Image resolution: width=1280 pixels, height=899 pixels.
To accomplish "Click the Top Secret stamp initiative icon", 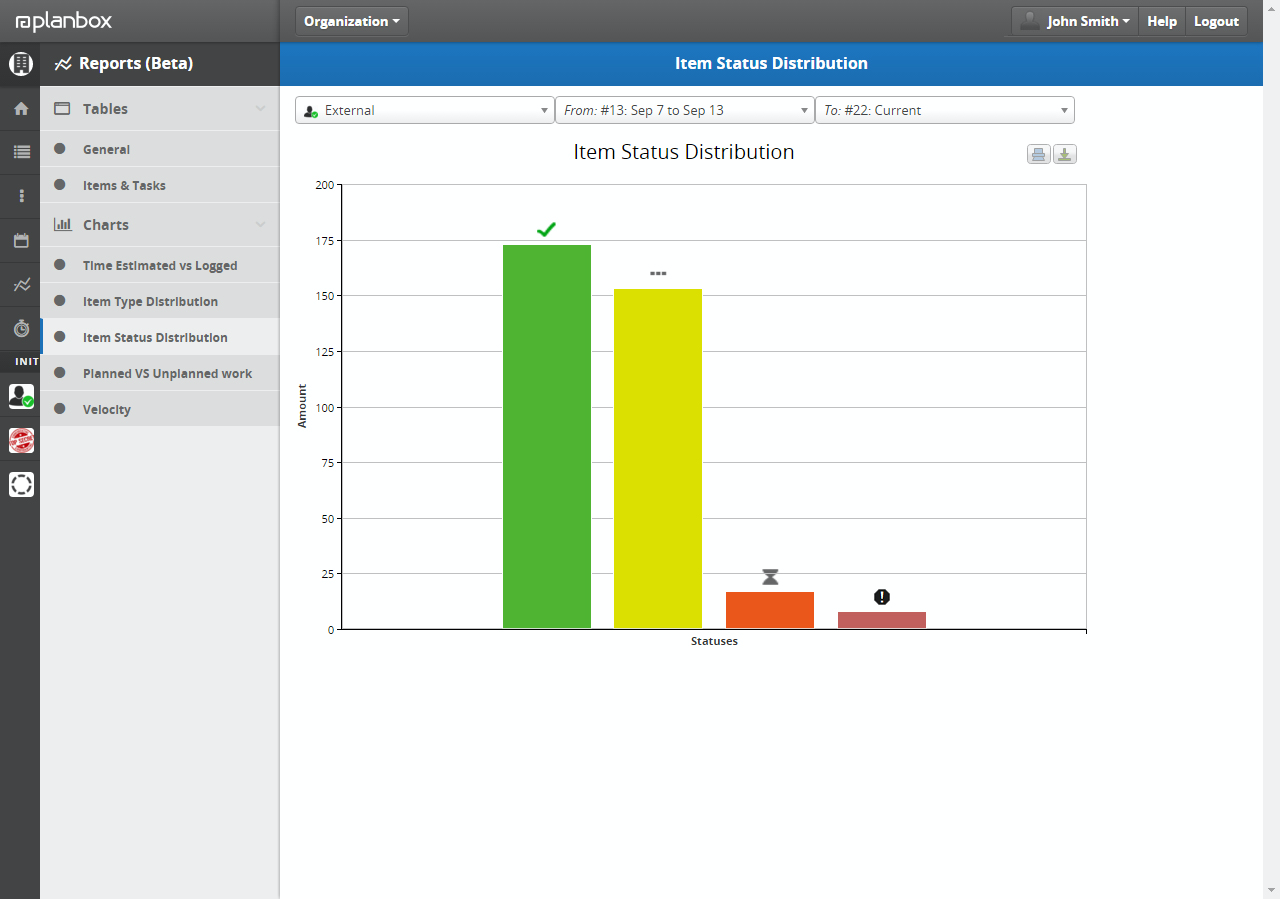I will (x=21, y=440).
